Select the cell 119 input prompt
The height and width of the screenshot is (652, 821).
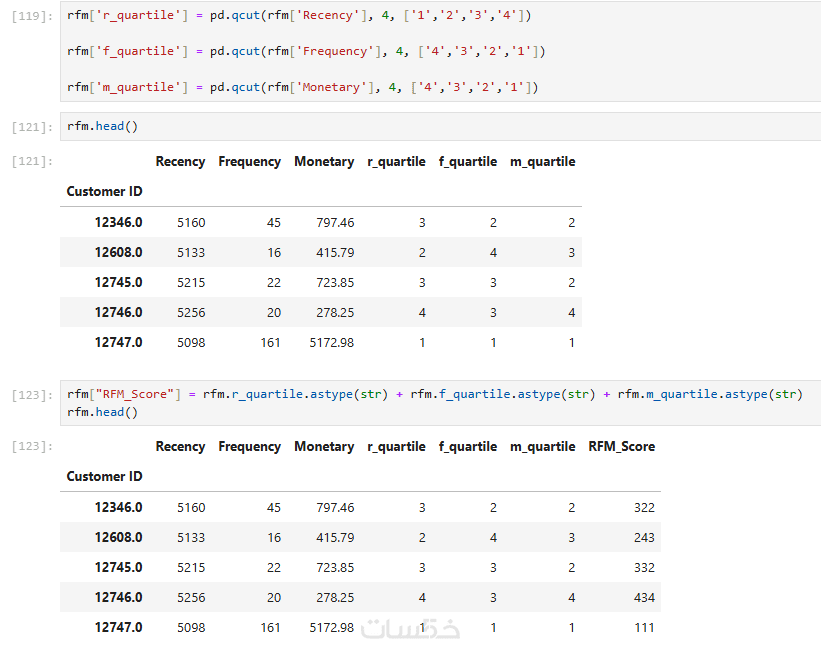point(36,16)
